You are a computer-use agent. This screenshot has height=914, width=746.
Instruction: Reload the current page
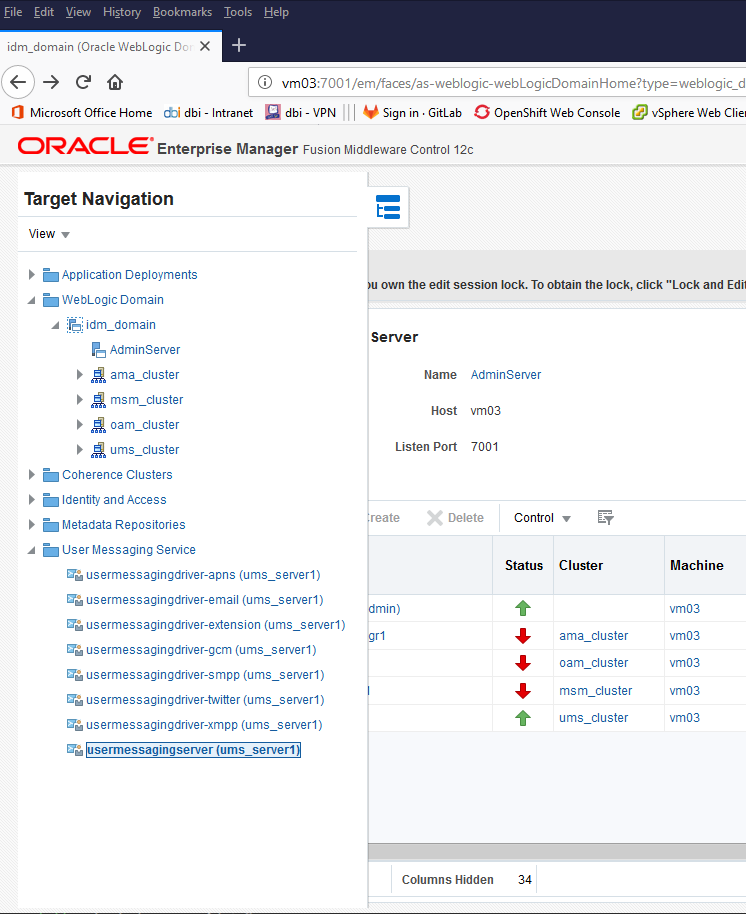[x=83, y=82]
